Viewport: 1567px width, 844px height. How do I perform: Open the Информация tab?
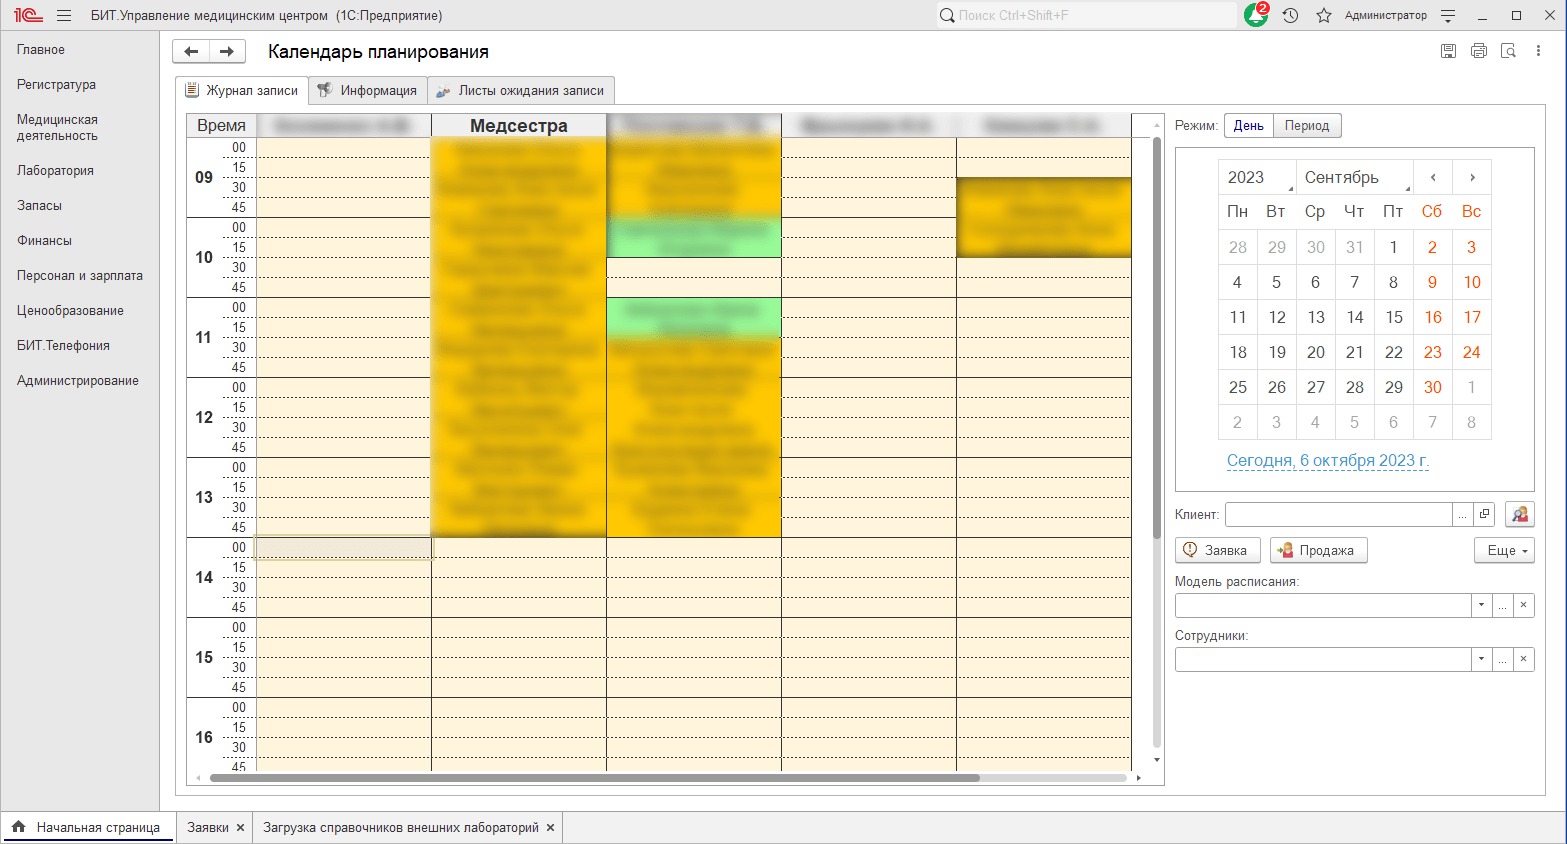pyautogui.click(x=368, y=90)
